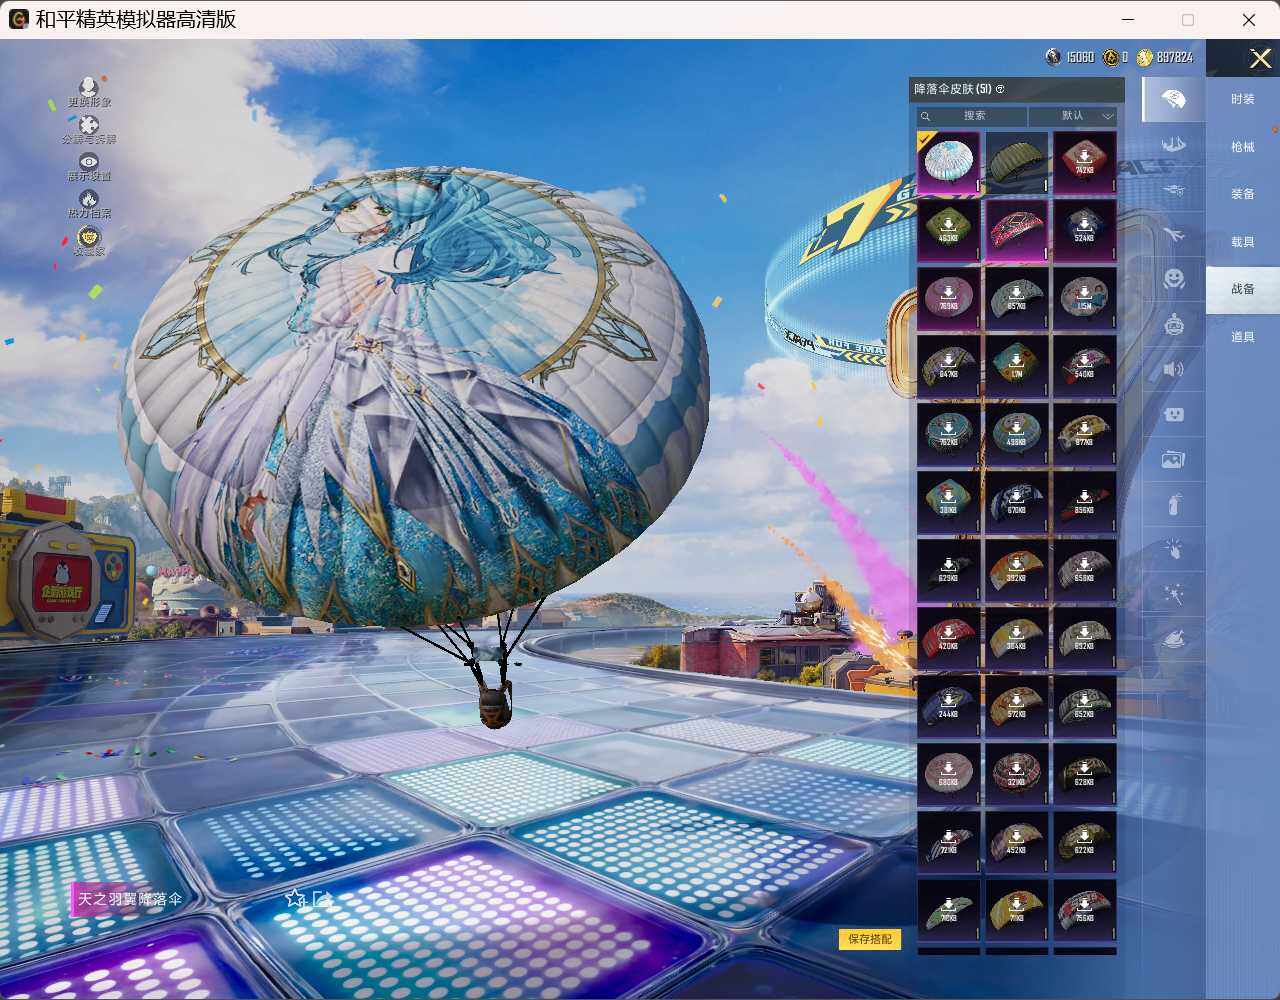Download the 856KB parachute skin
1280x1000 pixels.
point(1085,502)
